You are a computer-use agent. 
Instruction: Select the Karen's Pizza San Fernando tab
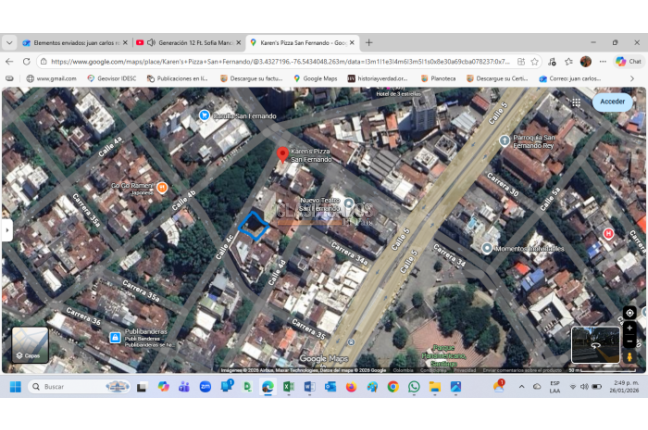302,43
